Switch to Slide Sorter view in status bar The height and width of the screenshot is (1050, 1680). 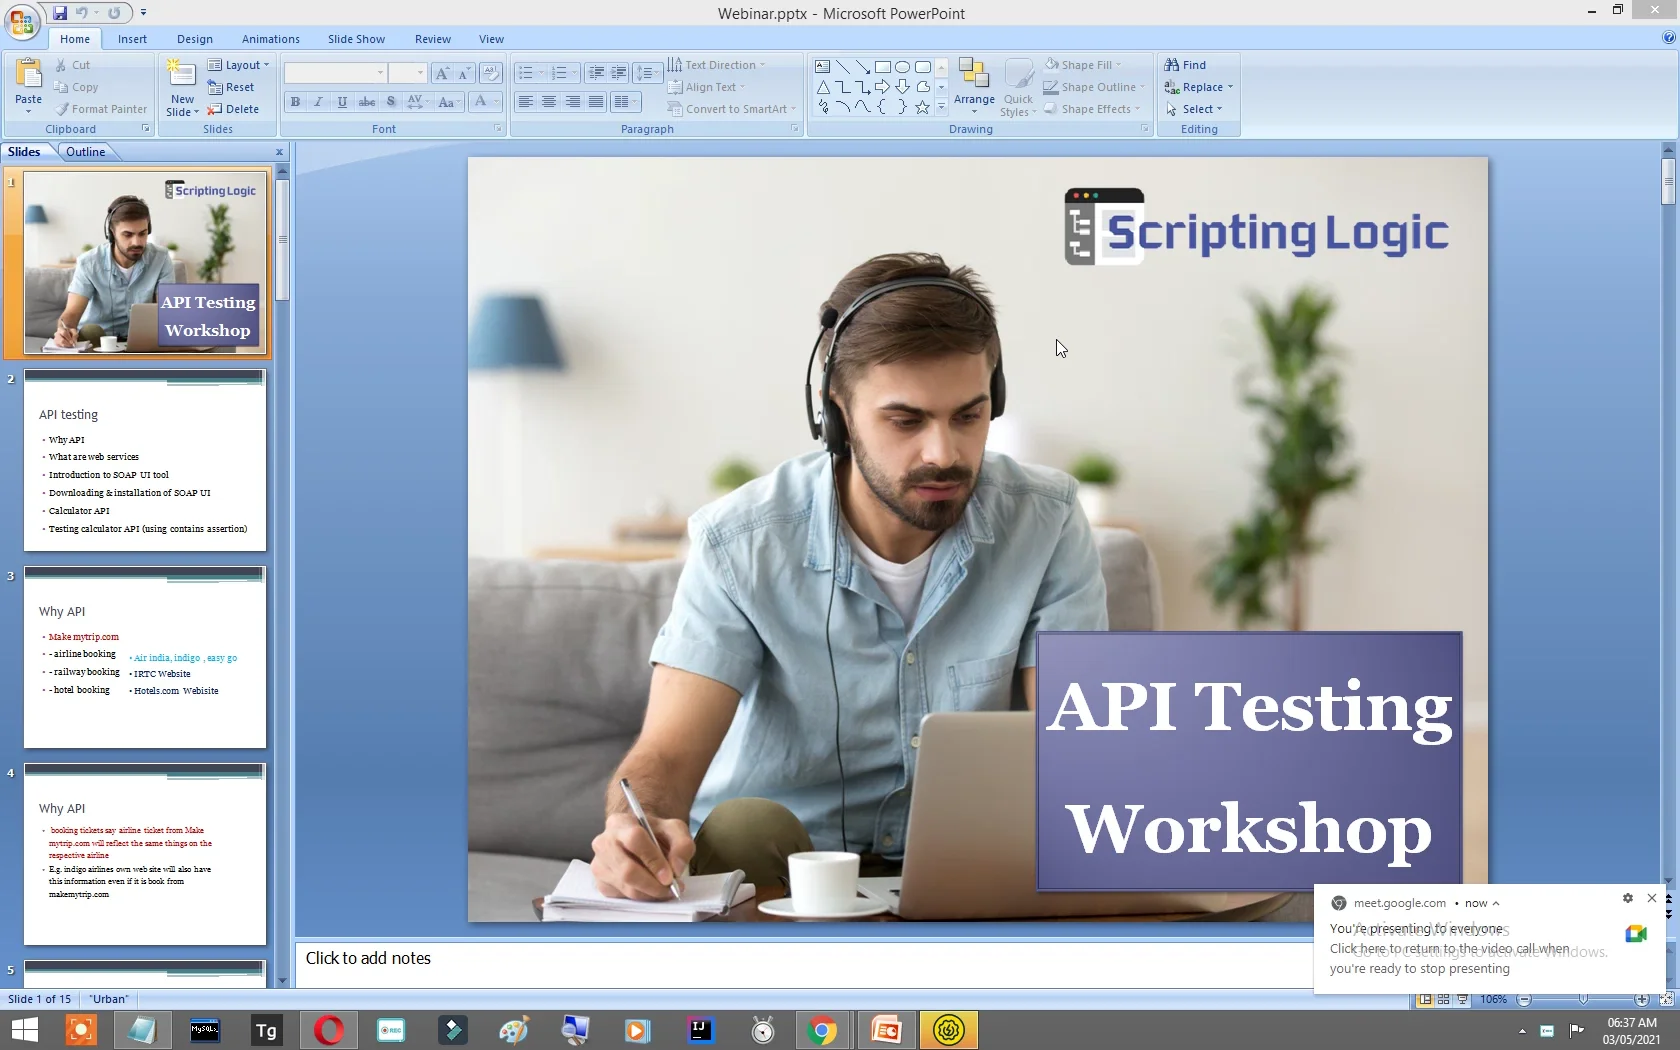coord(1444,999)
